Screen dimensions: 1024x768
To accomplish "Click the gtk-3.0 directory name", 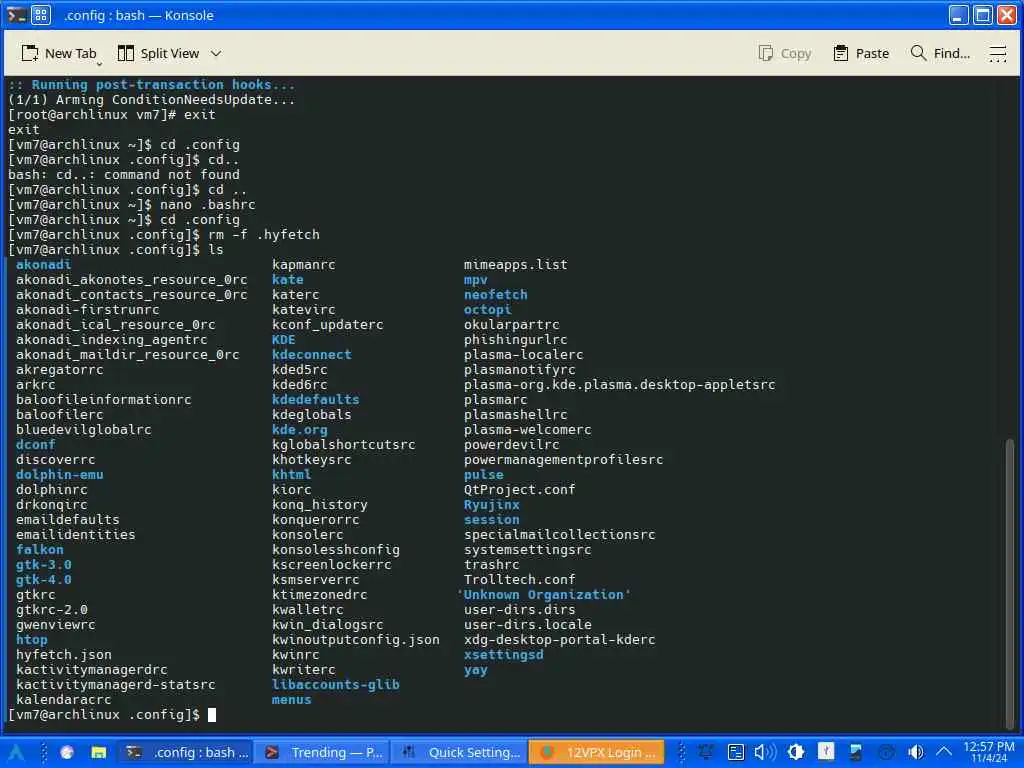I will tap(43, 564).
